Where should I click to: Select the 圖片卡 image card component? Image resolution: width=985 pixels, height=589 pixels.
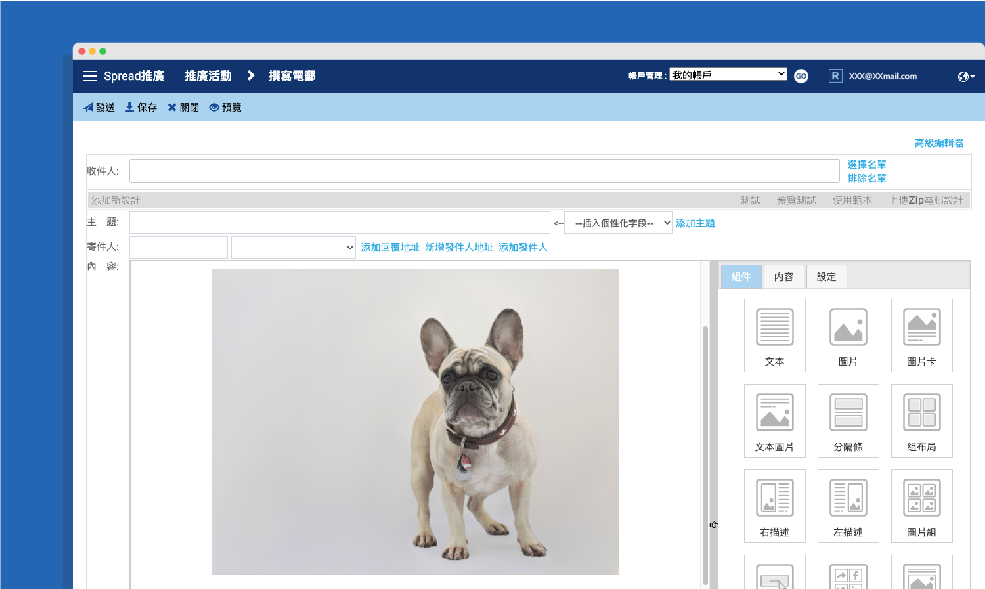[922, 335]
